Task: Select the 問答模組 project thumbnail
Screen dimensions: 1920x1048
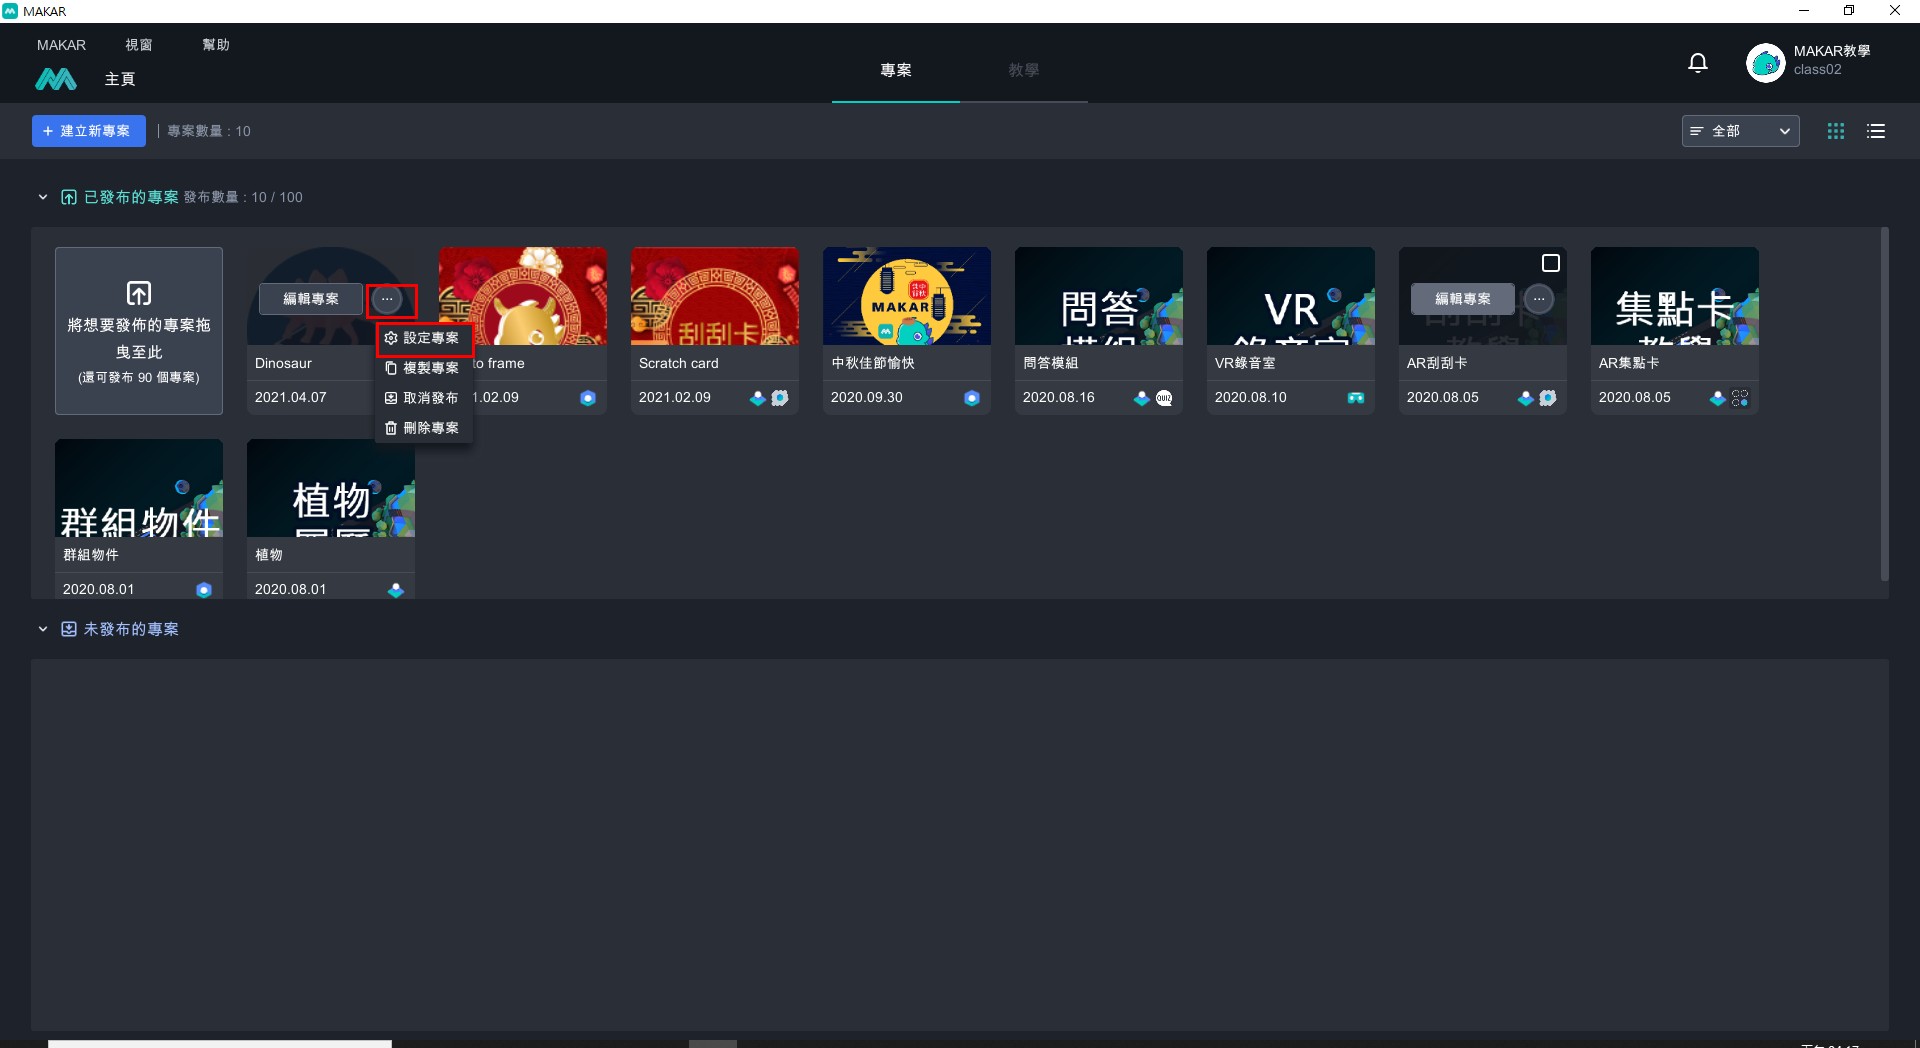Action: [1099, 296]
